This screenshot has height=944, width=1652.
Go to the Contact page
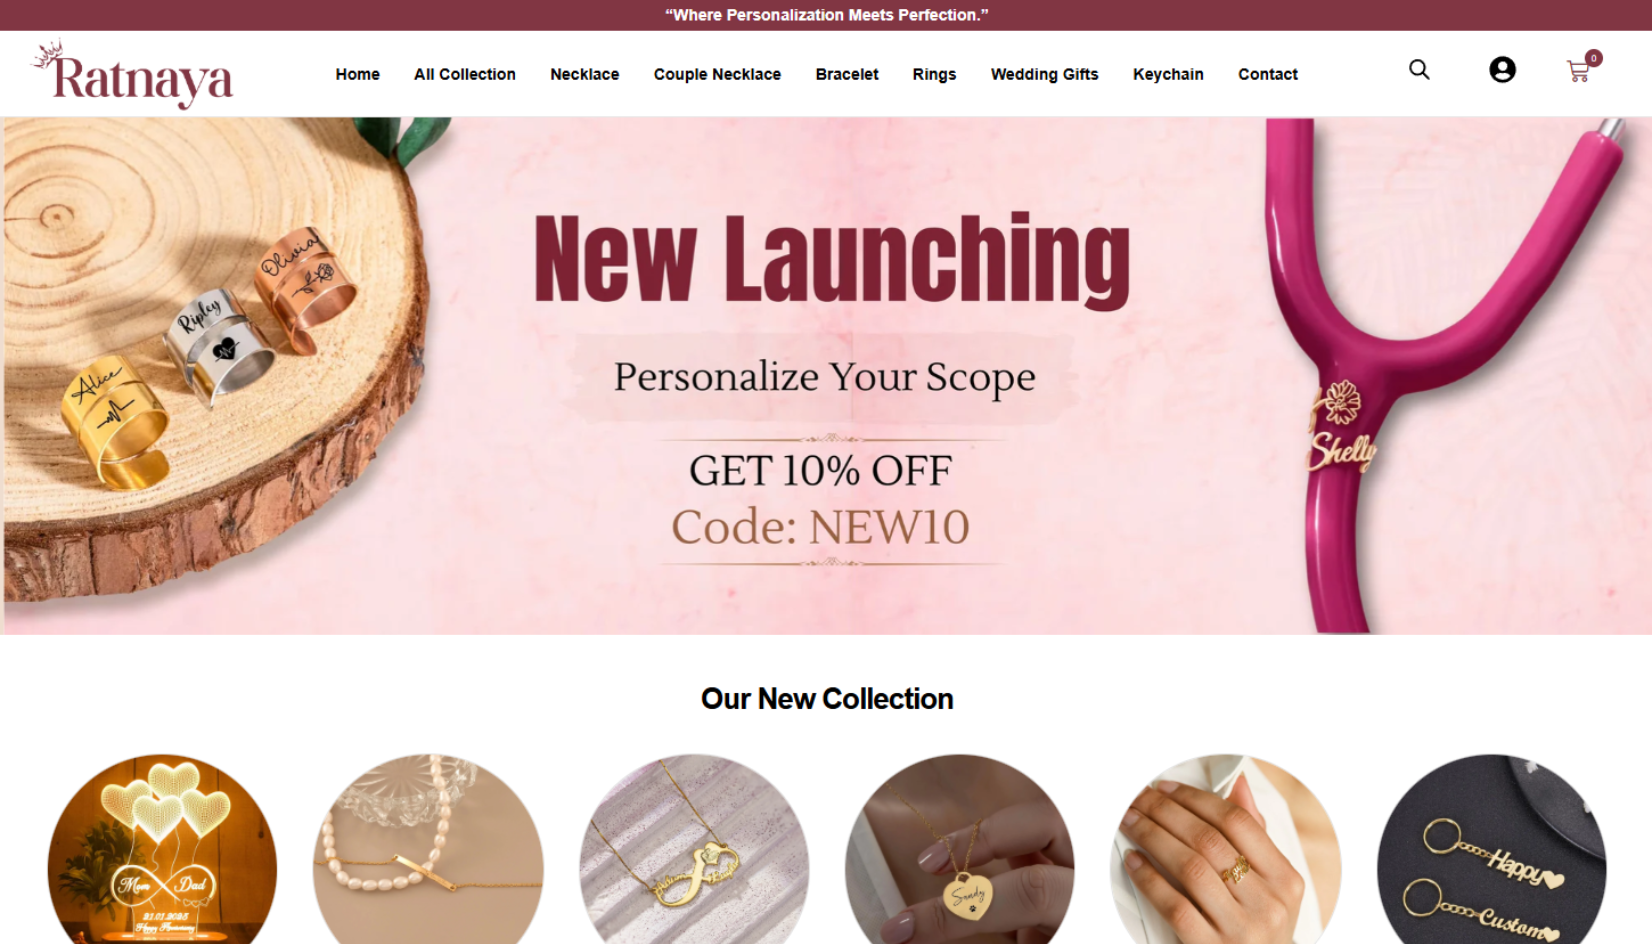point(1268,74)
